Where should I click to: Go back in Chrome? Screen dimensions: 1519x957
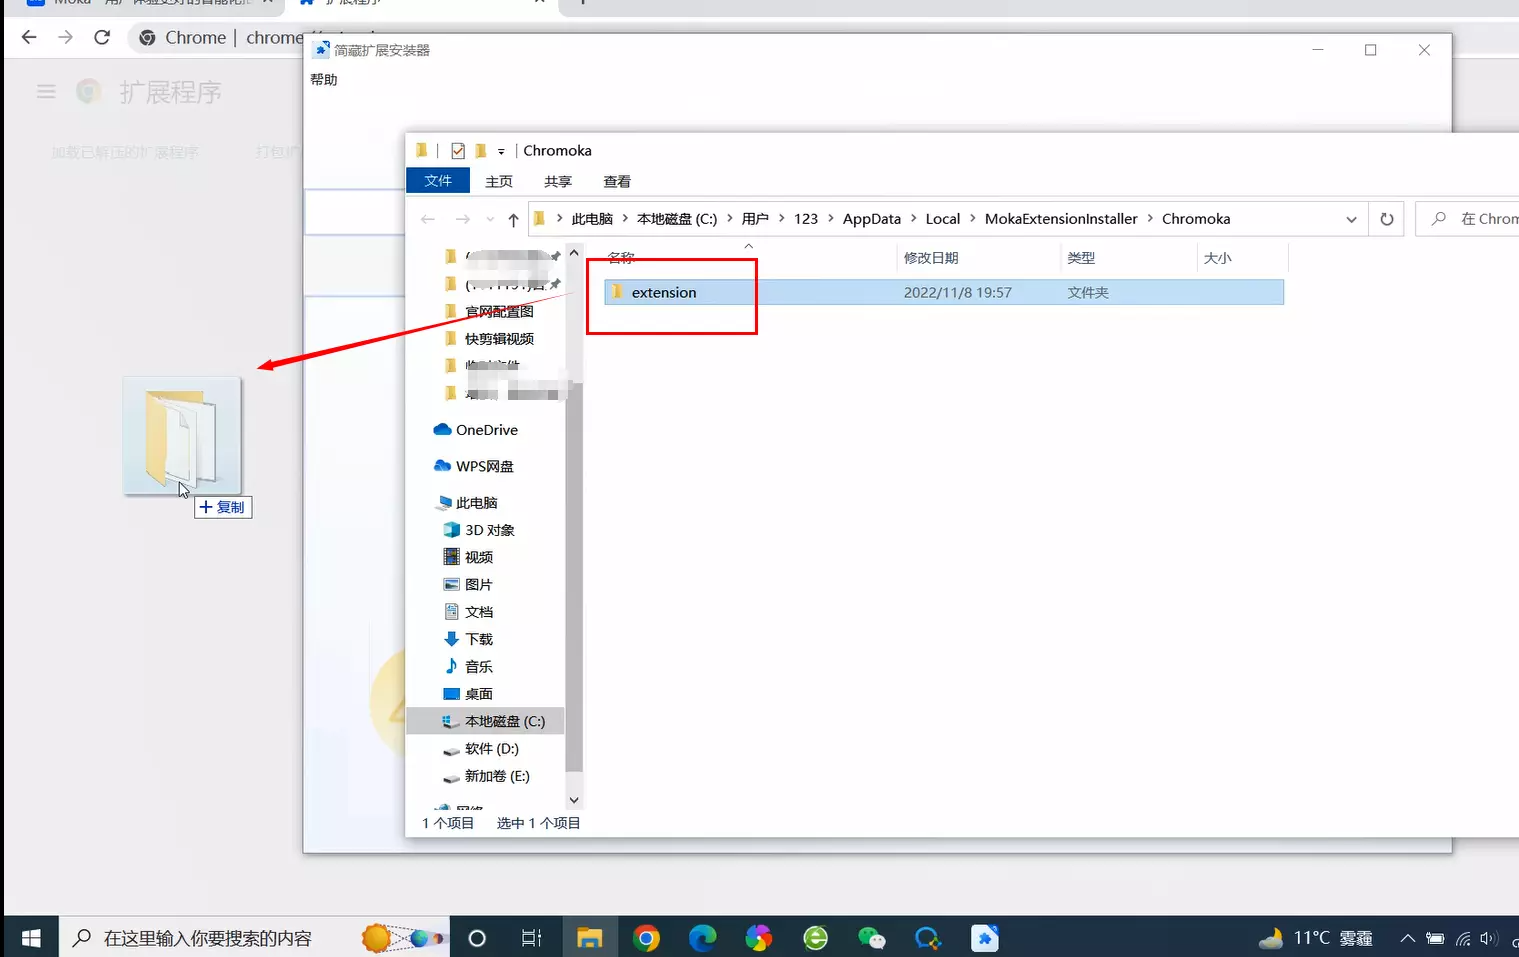(x=29, y=37)
